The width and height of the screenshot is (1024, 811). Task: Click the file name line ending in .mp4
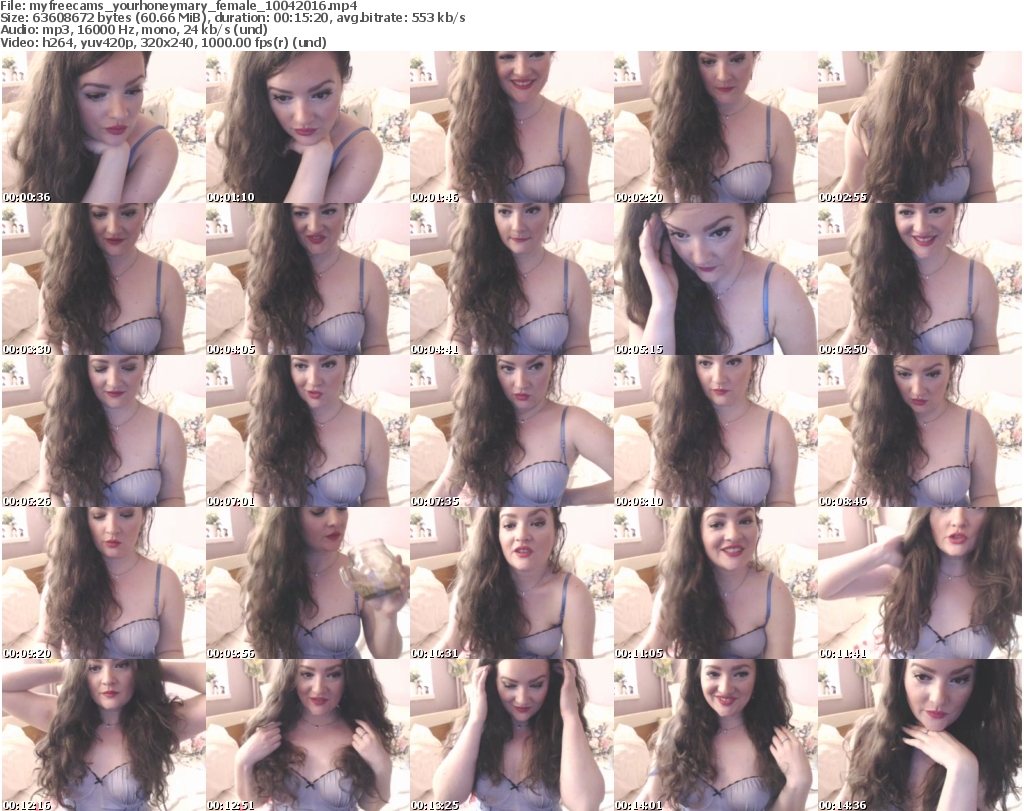click(x=179, y=6)
